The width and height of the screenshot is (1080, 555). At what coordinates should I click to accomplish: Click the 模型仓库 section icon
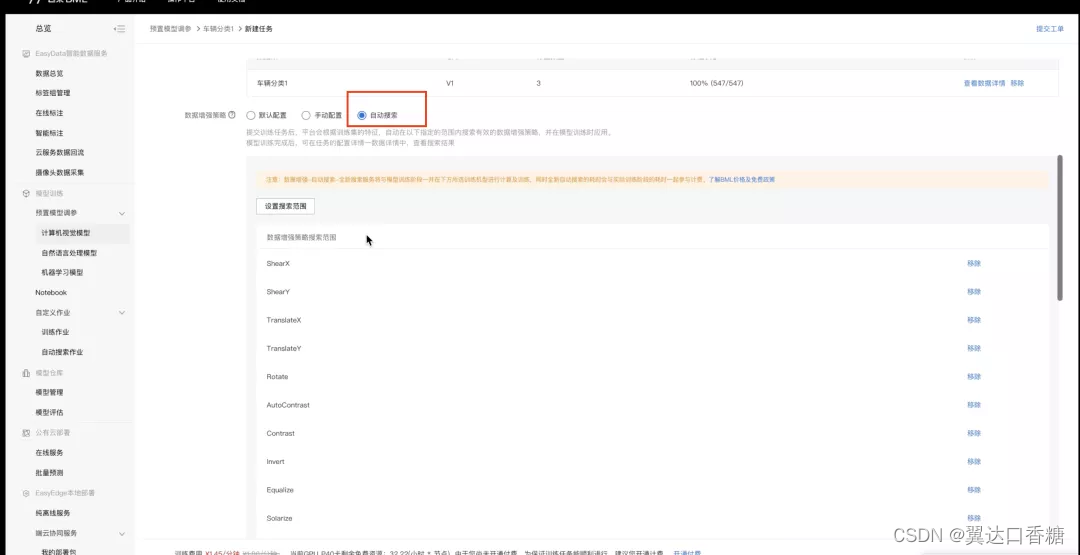coord(26,373)
